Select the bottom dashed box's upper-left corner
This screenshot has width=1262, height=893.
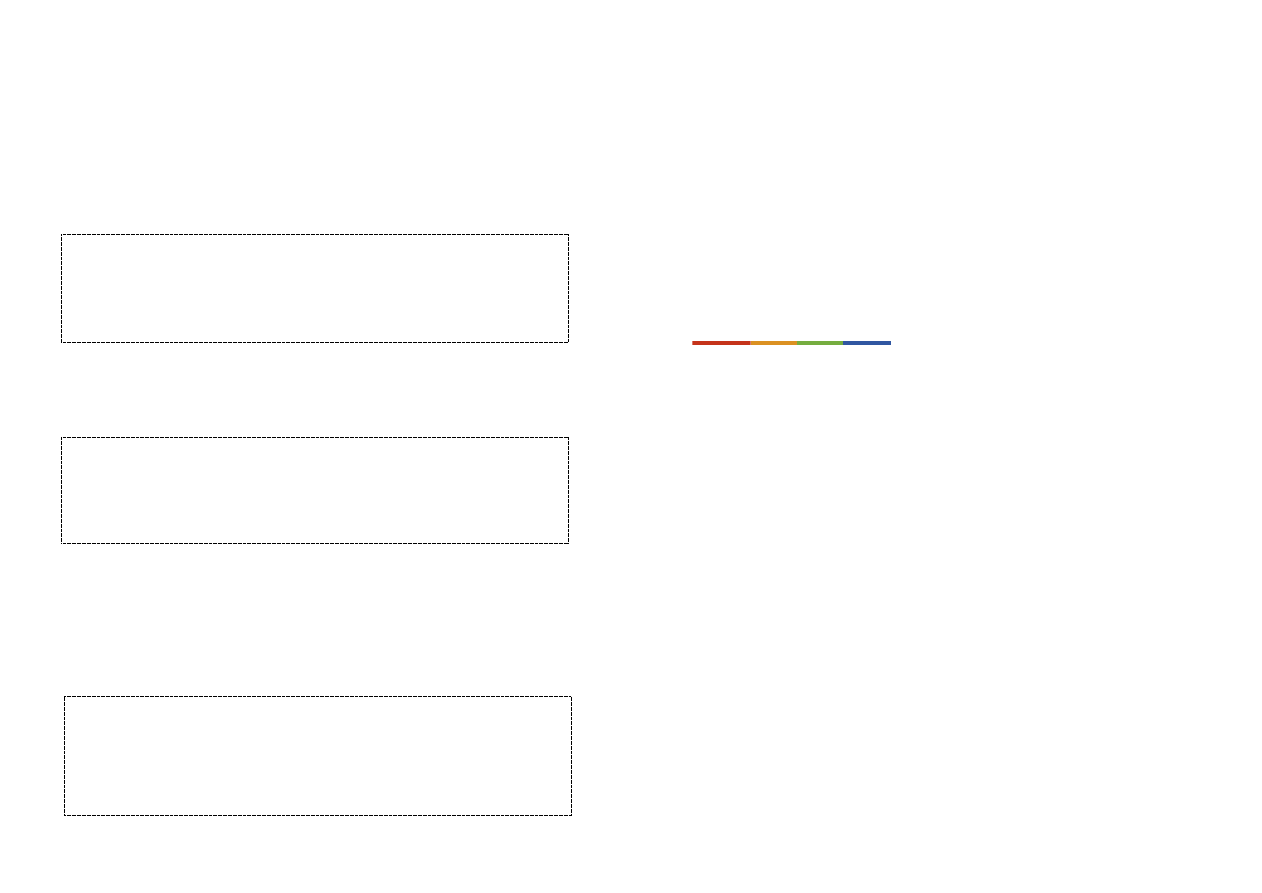(x=65, y=697)
